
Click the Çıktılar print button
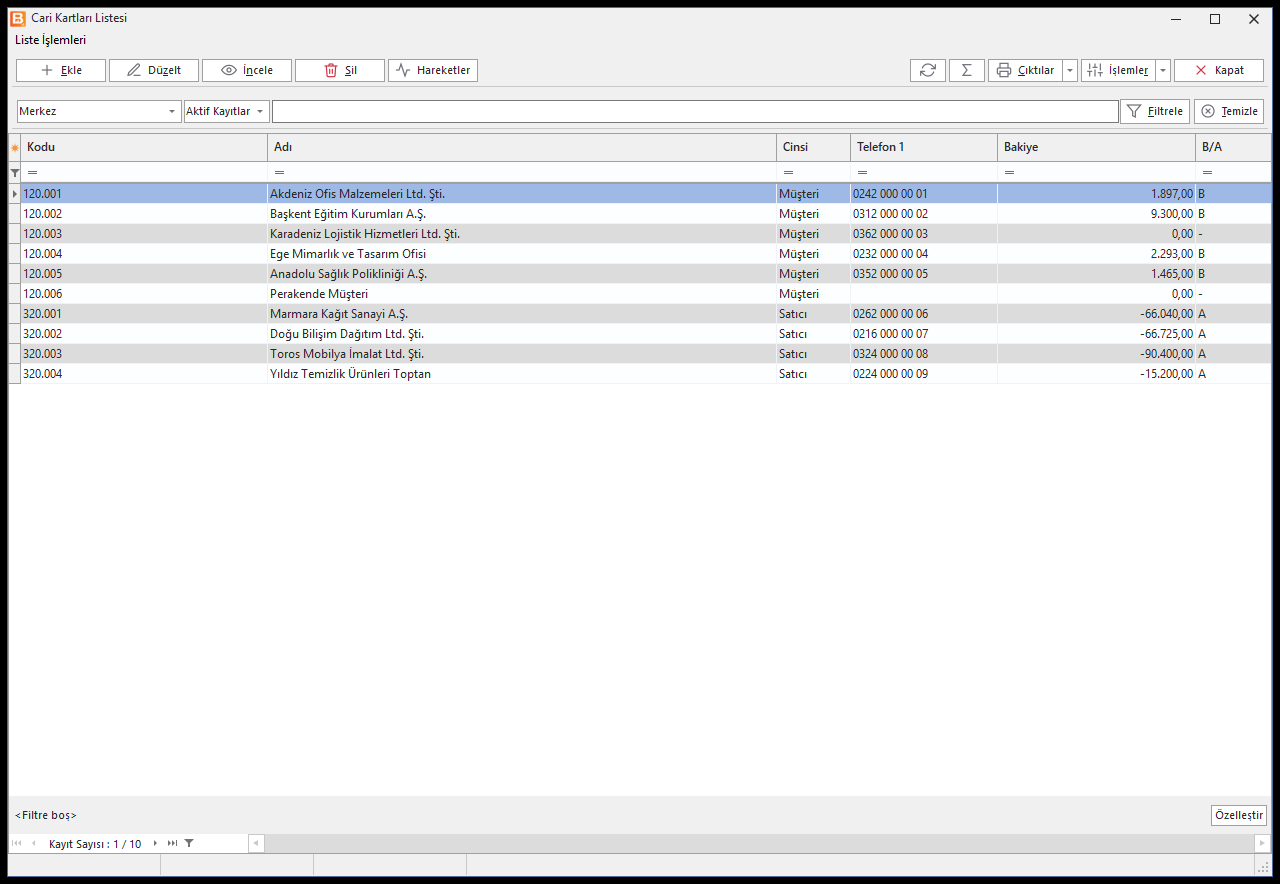[x=1025, y=70]
